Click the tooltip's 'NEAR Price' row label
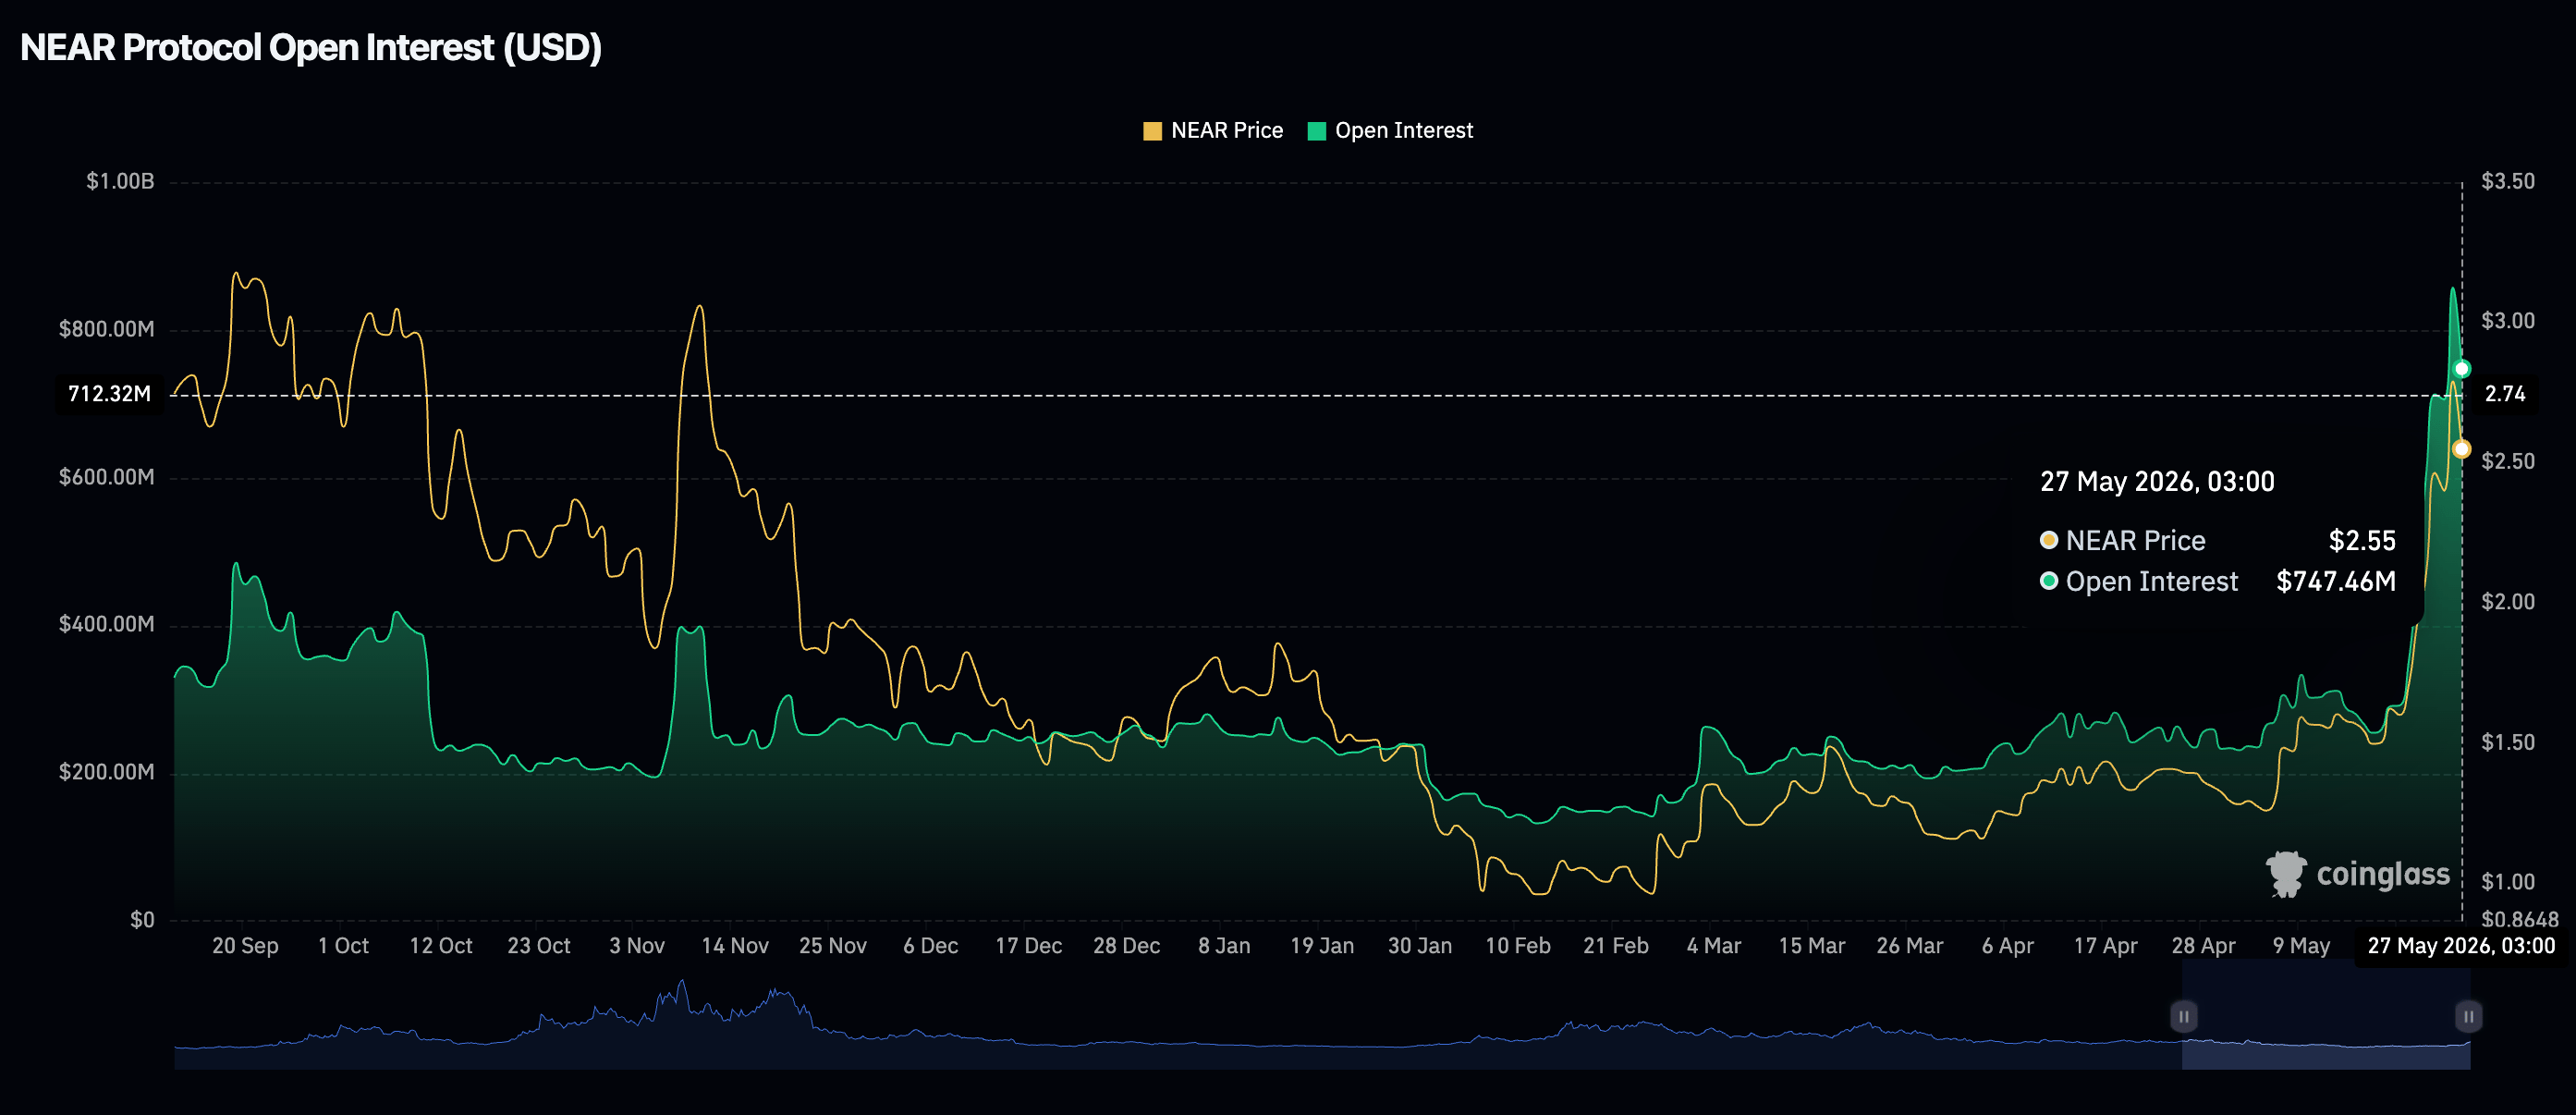 (2135, 541)
